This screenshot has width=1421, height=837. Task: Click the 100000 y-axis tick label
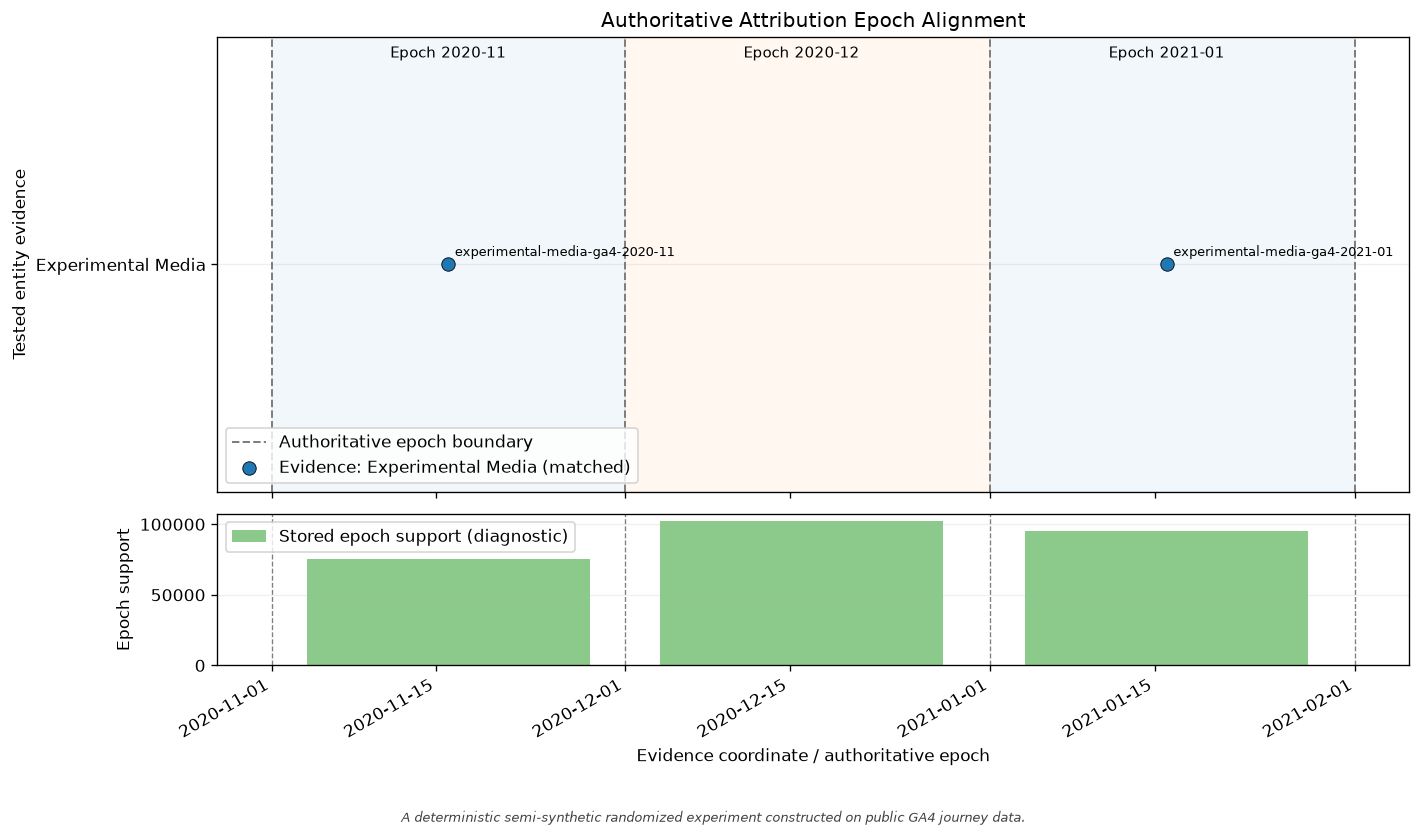pos(172,525)
